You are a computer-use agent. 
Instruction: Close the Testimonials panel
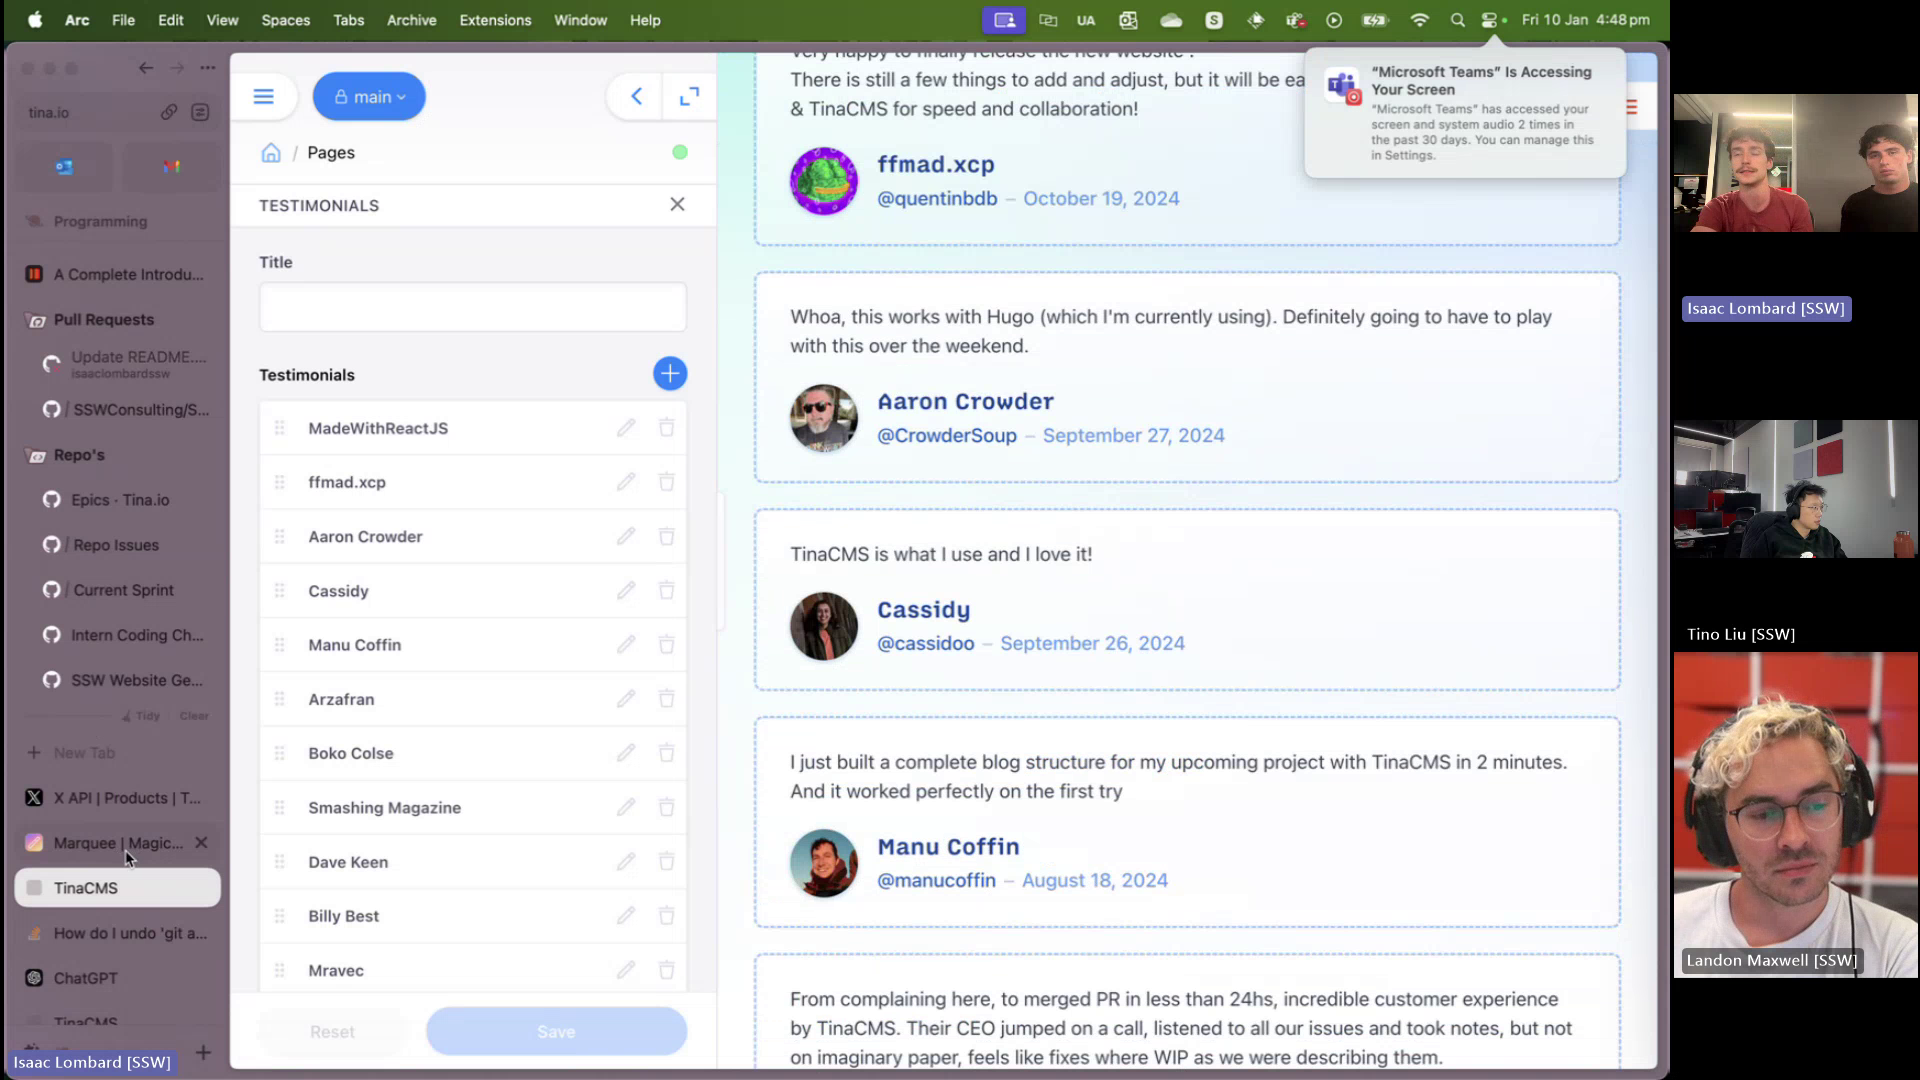click(x=677, y=204)
